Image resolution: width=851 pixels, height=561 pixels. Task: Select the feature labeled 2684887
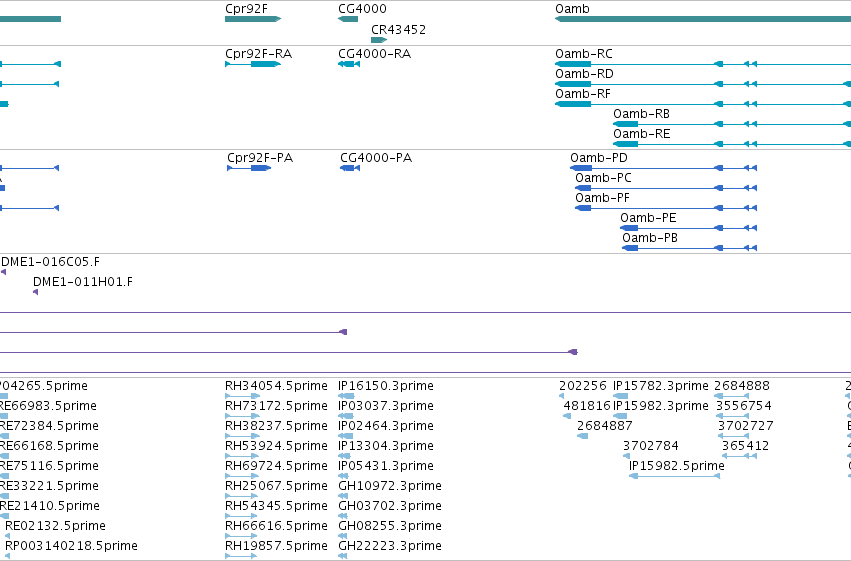point(605,426)
